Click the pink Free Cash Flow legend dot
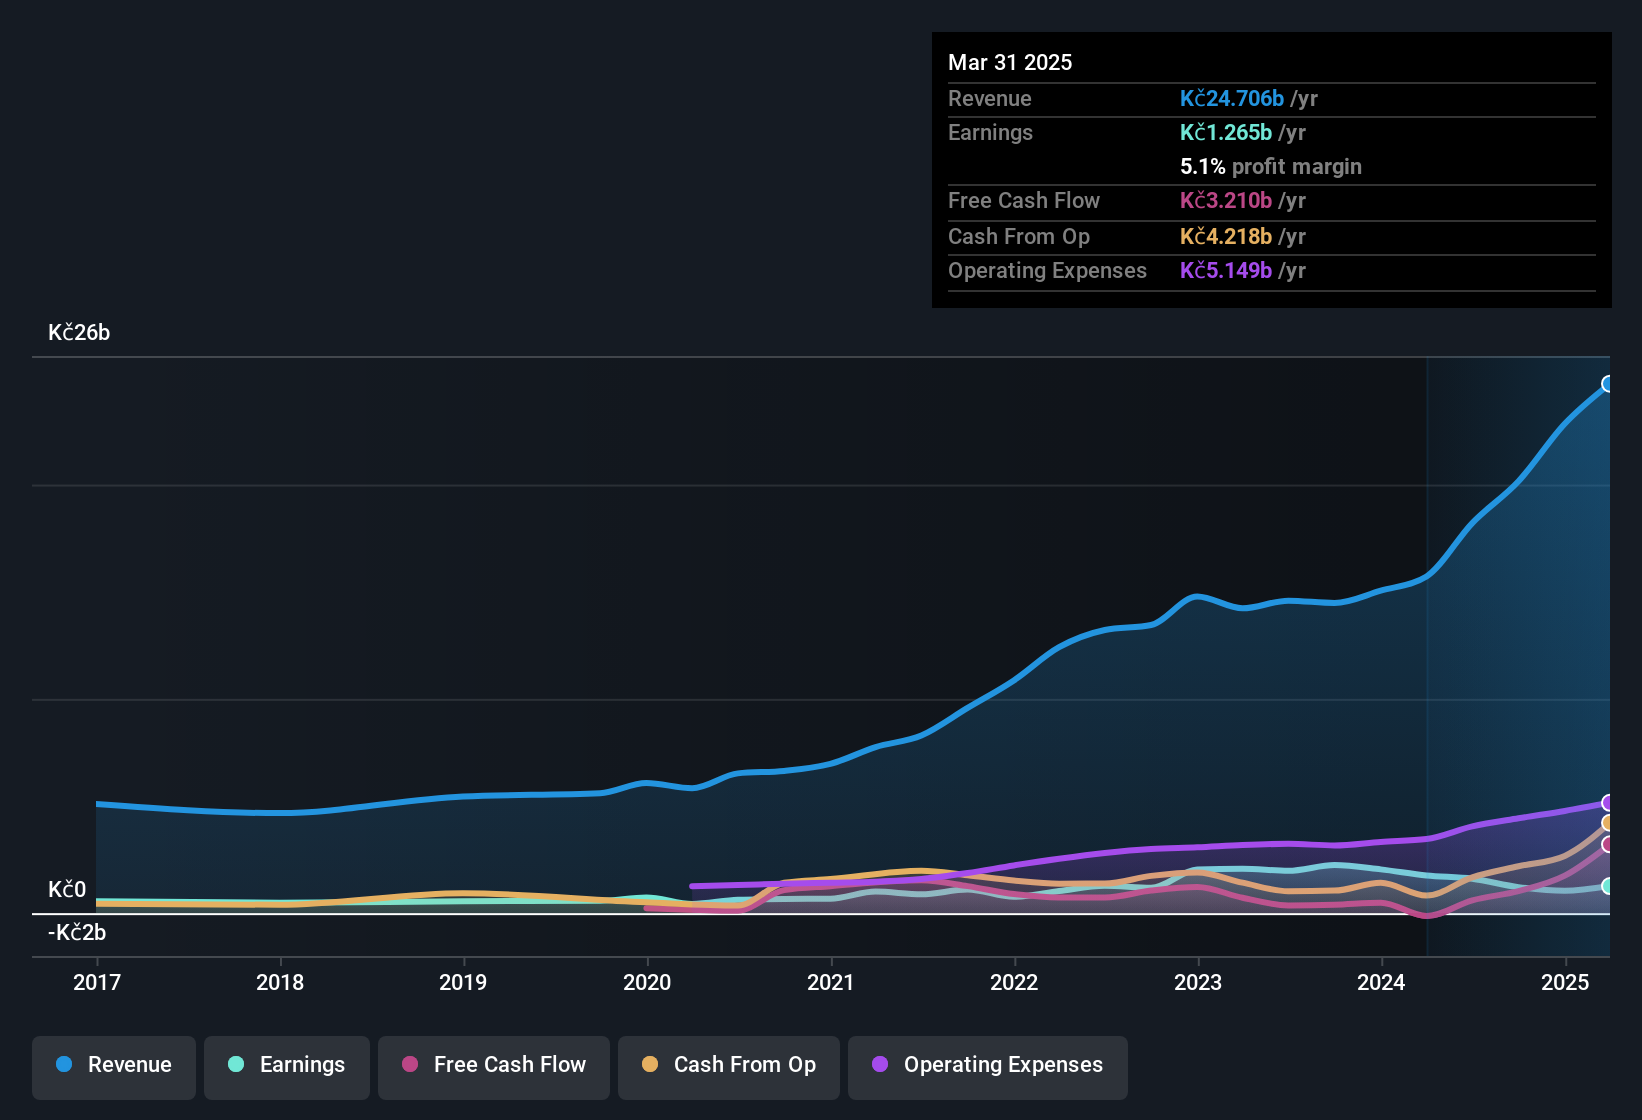This screenshot has width=1642, height=1120. [410, 1065]
